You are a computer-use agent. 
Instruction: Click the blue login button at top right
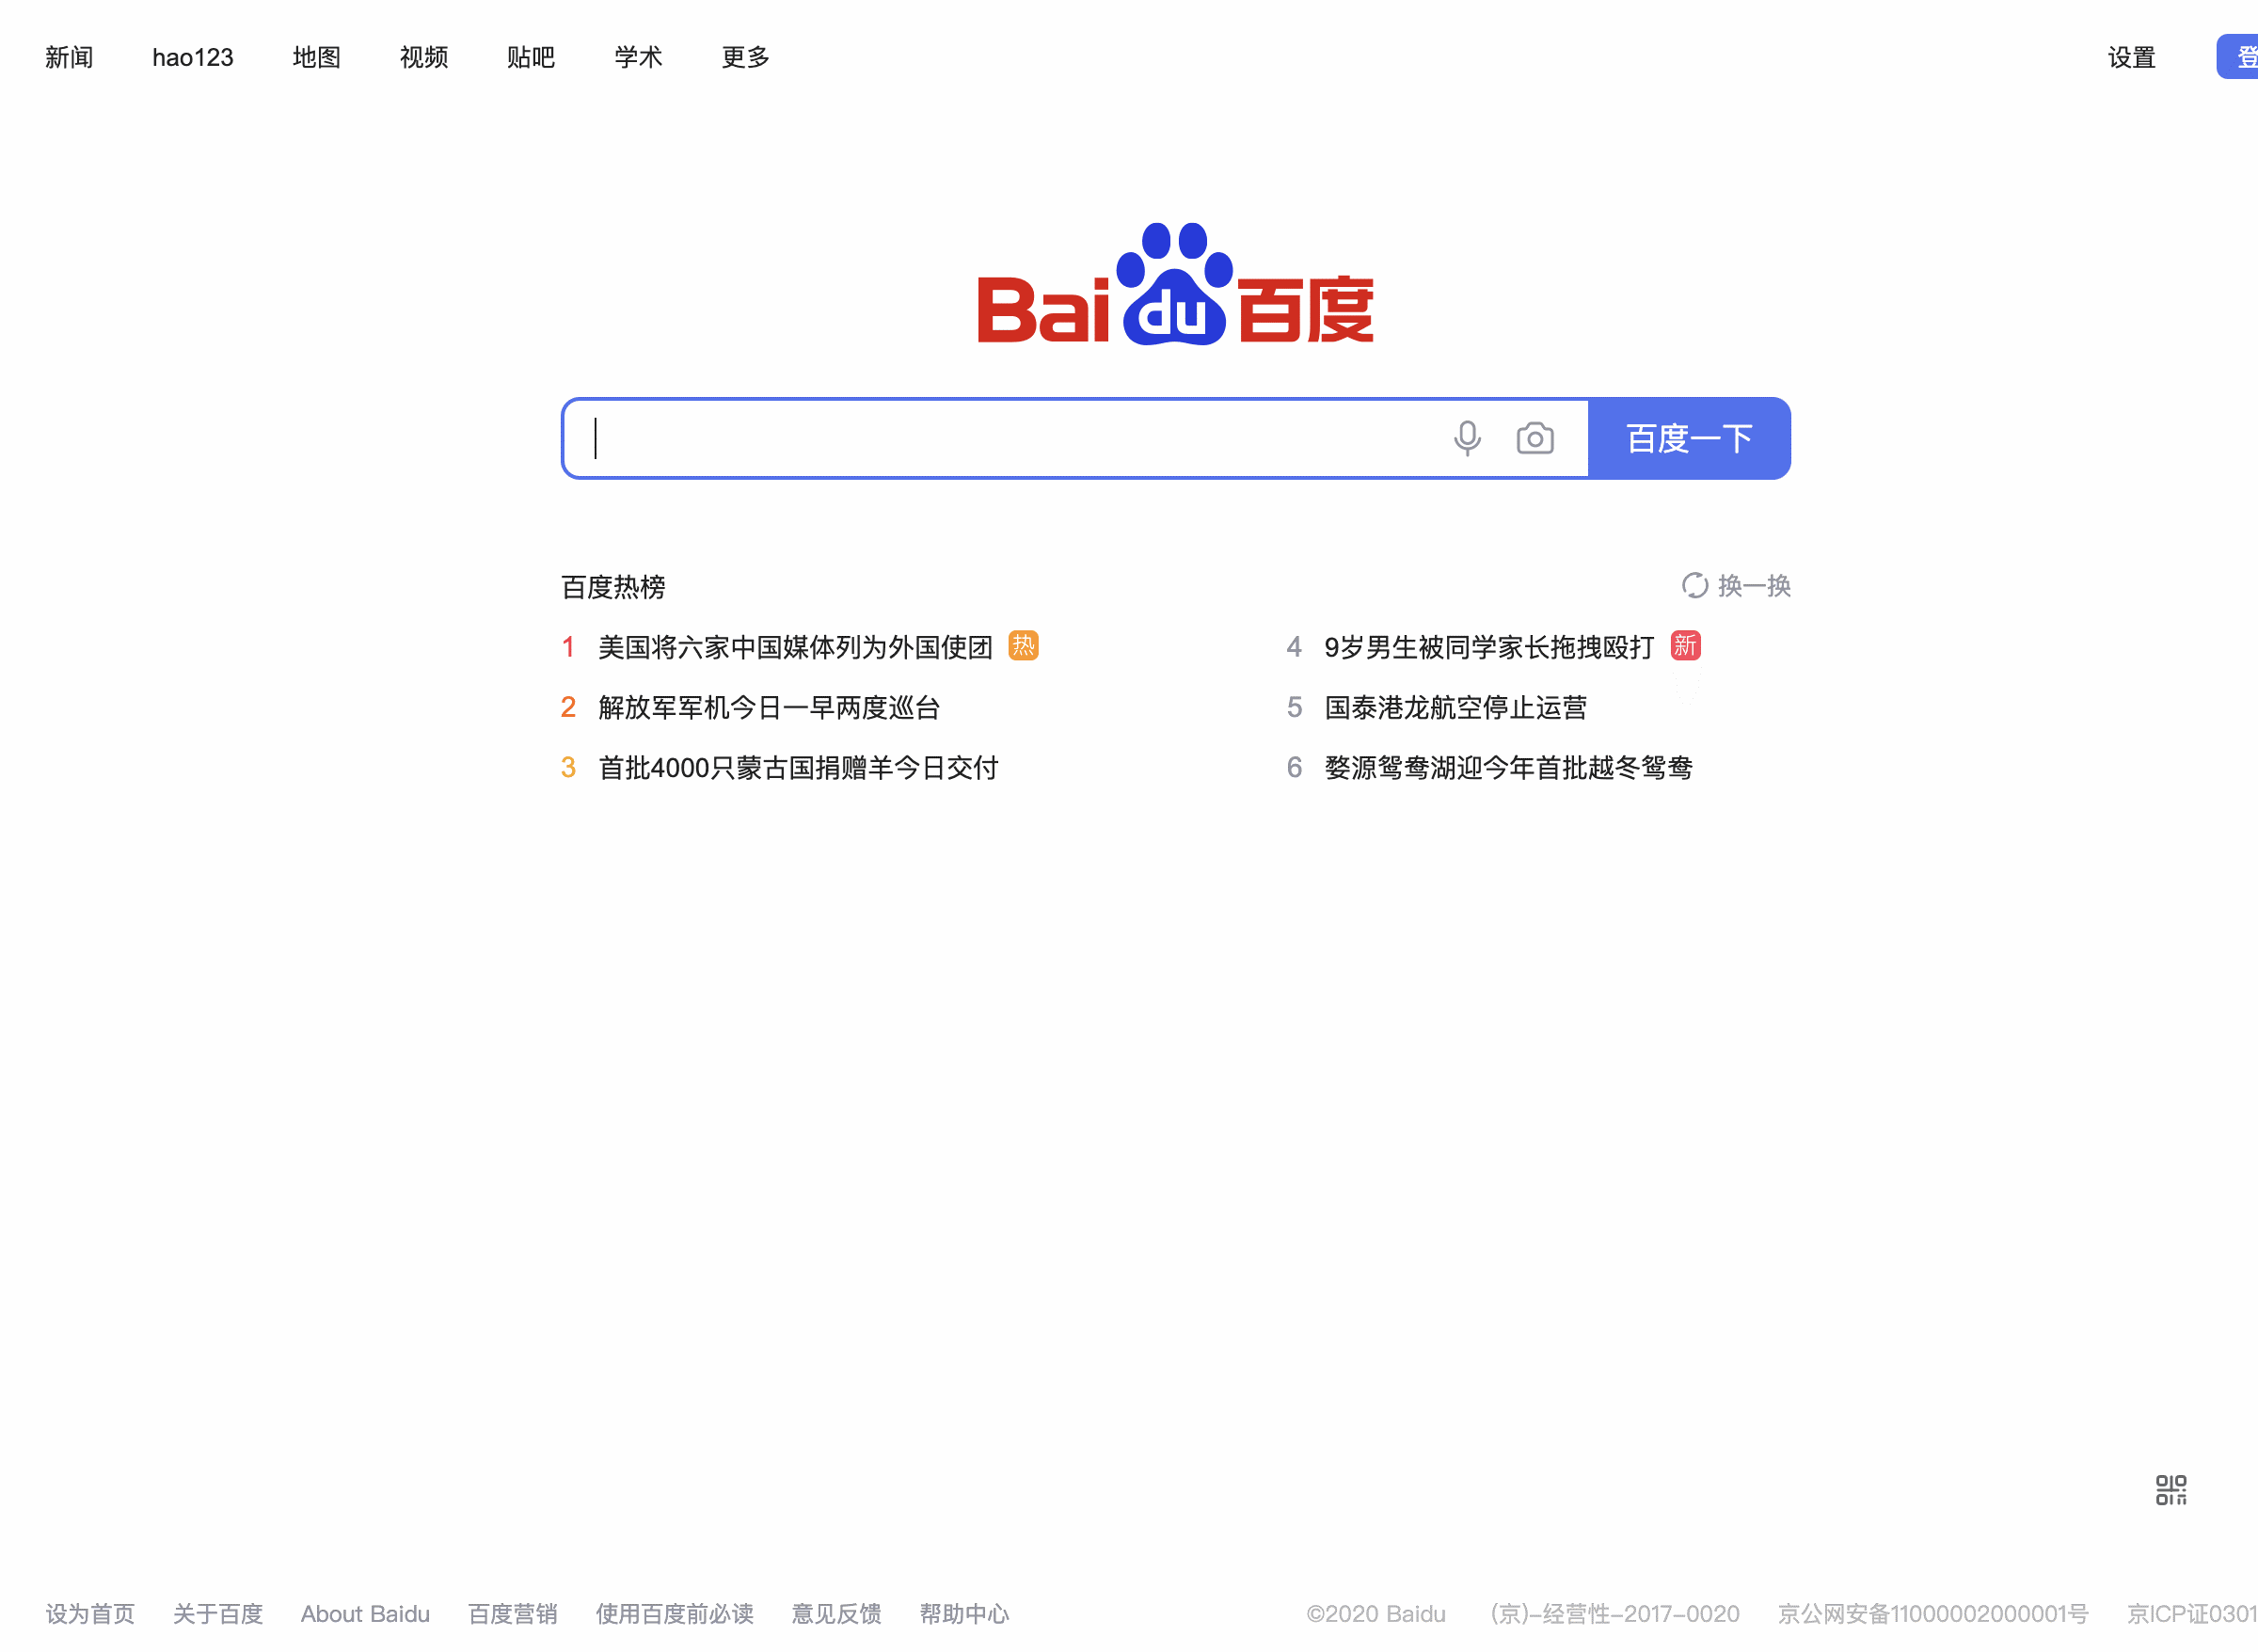click(2240, 57)
